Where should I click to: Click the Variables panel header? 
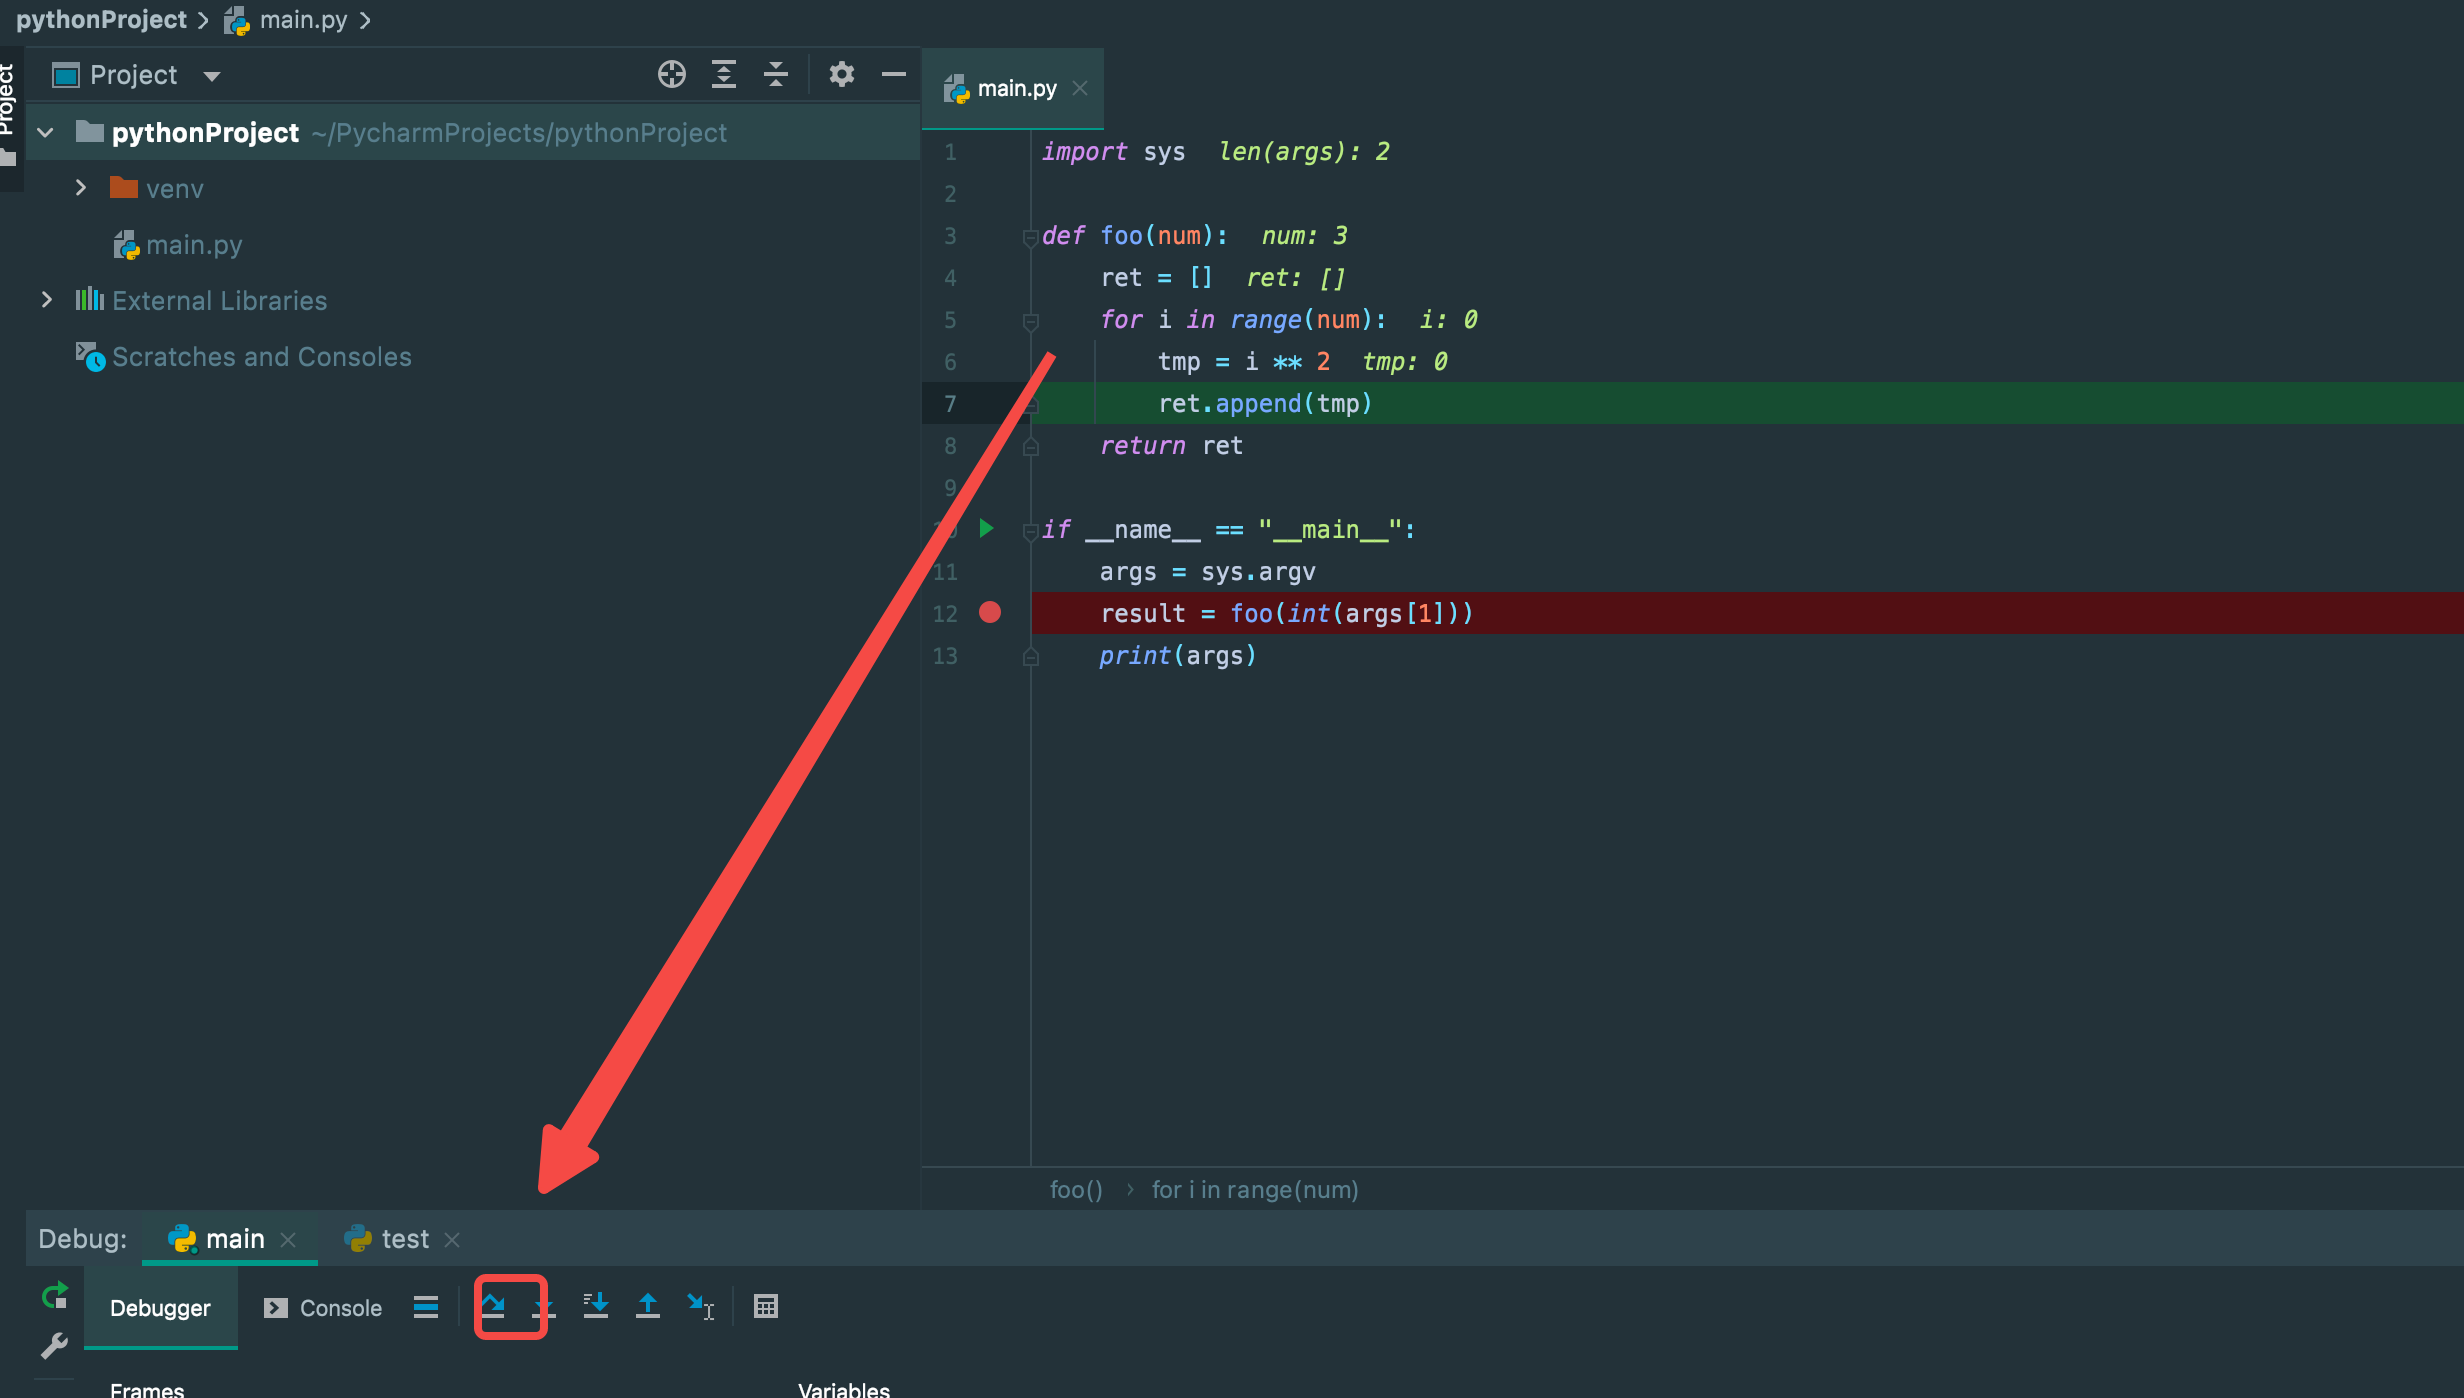pyautogui.click(x=844, y=1388)
